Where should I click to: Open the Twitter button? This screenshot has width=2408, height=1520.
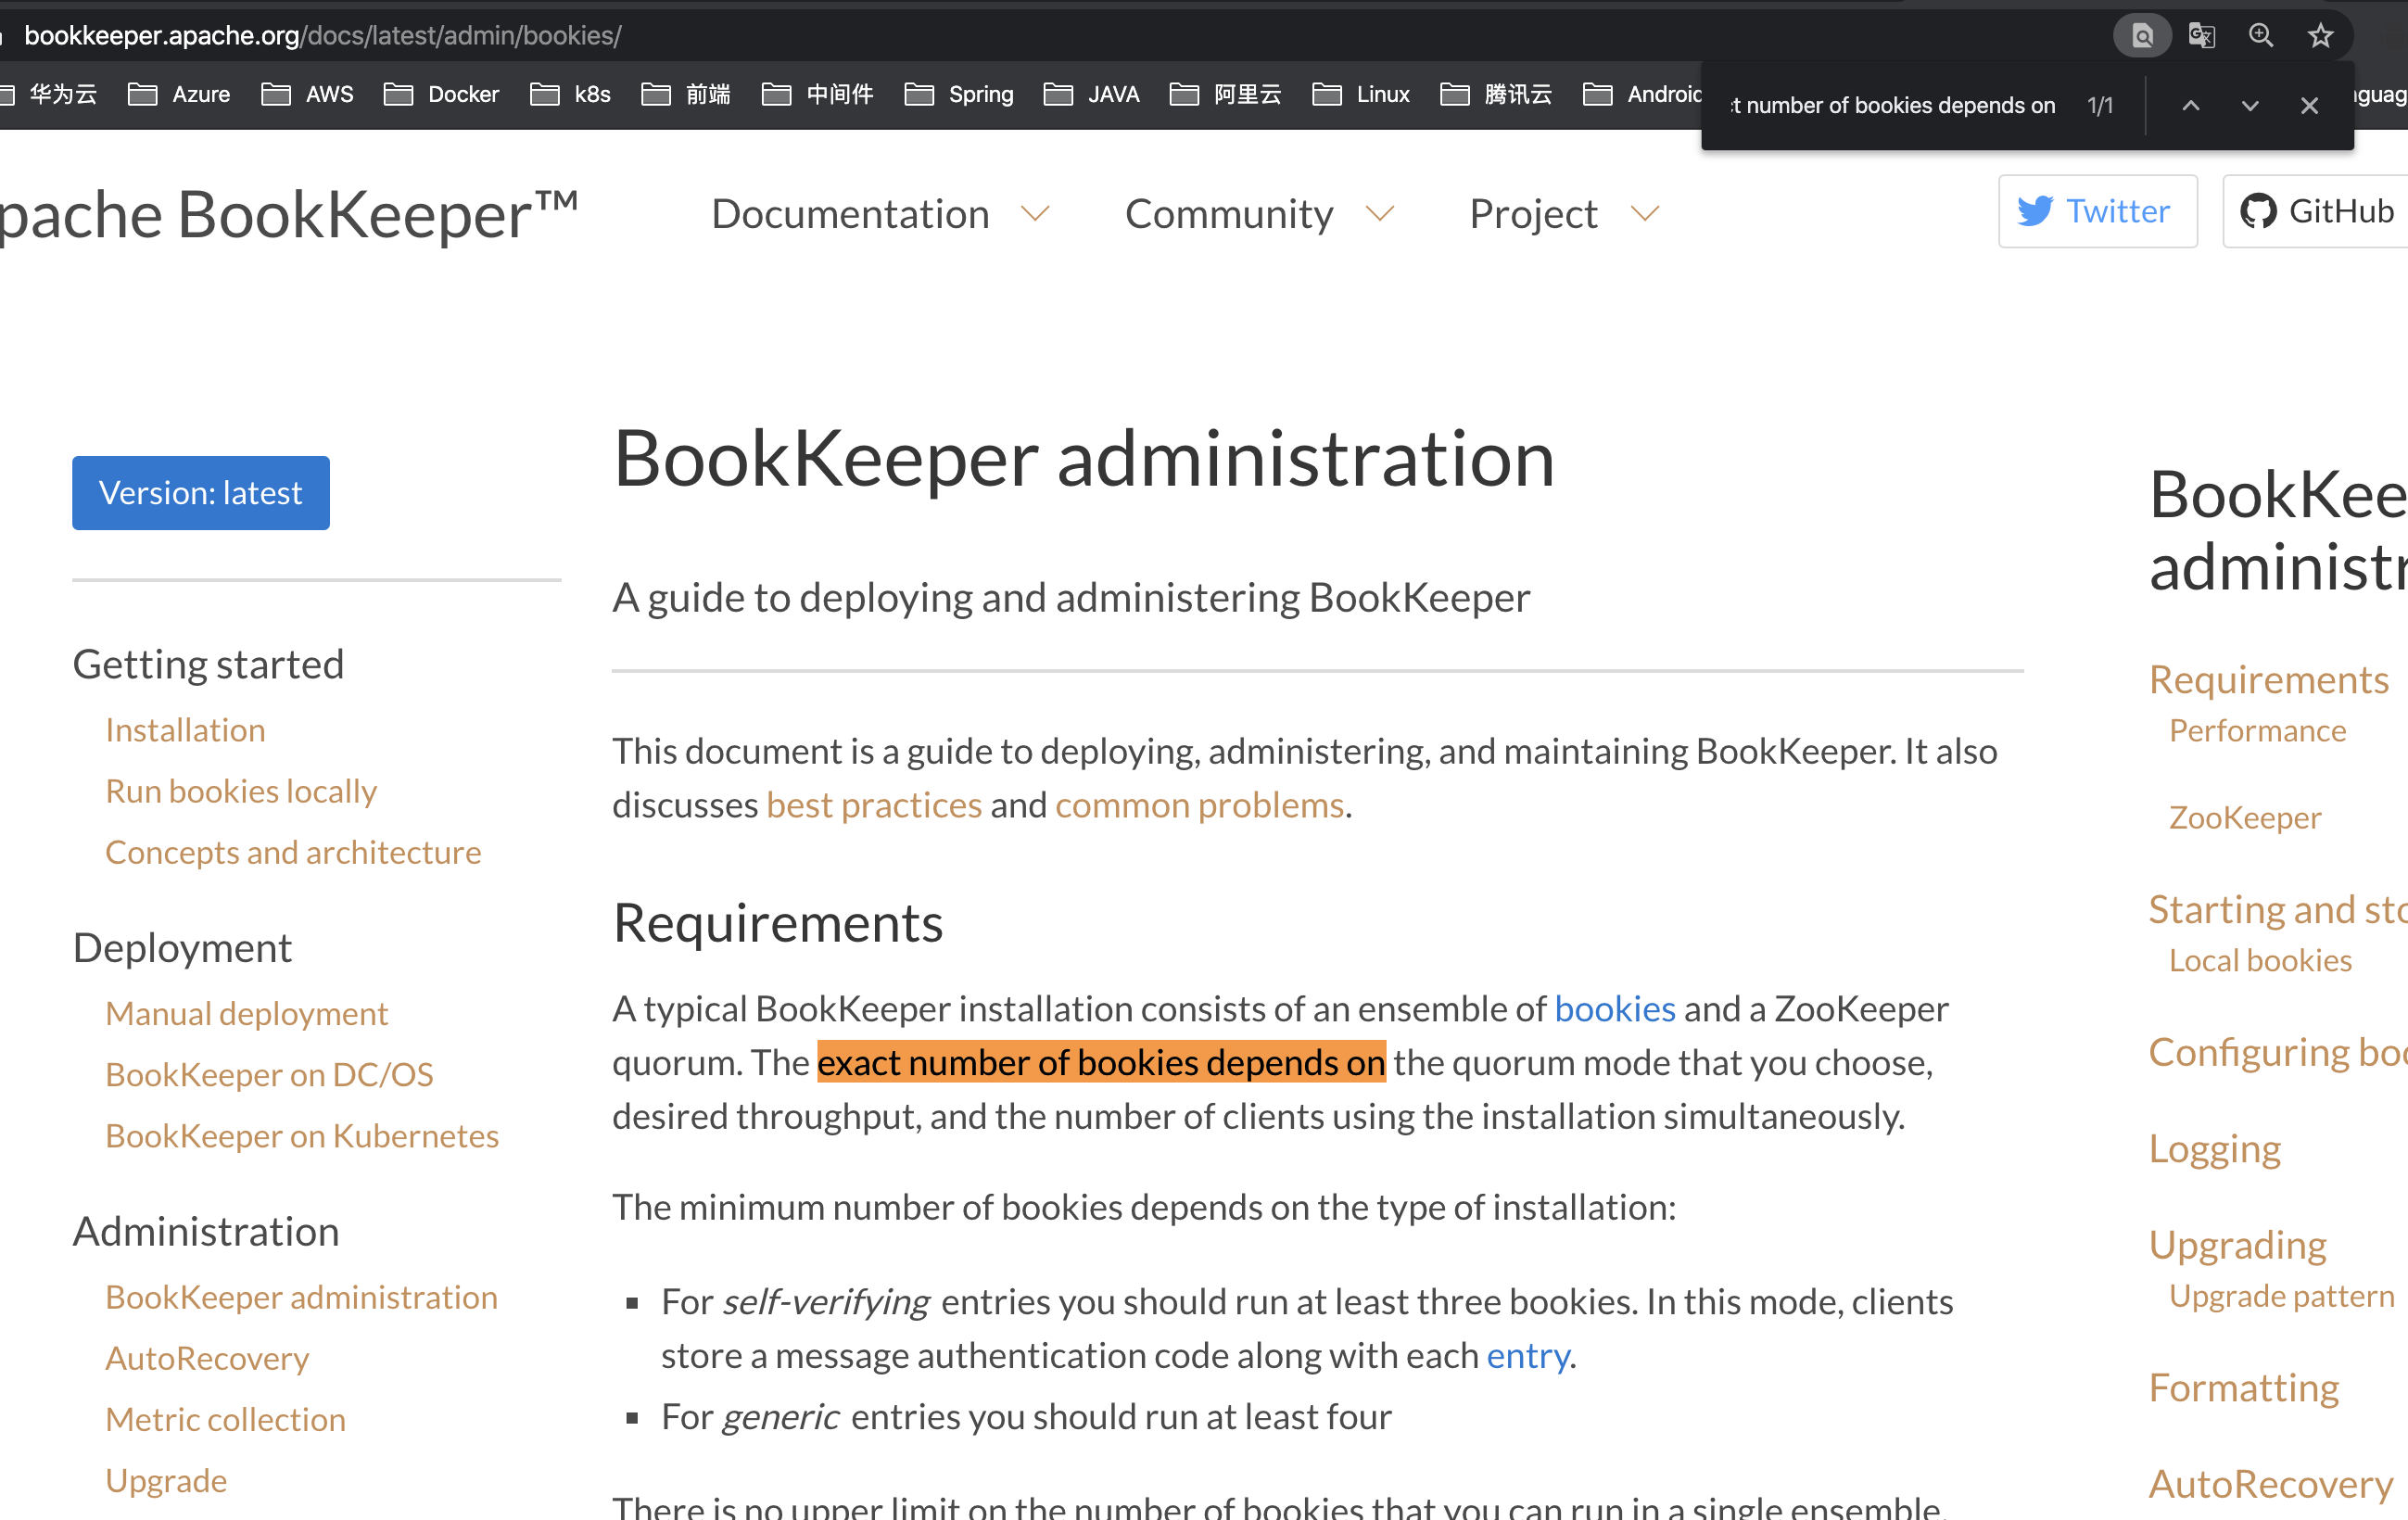[2097, 211]
